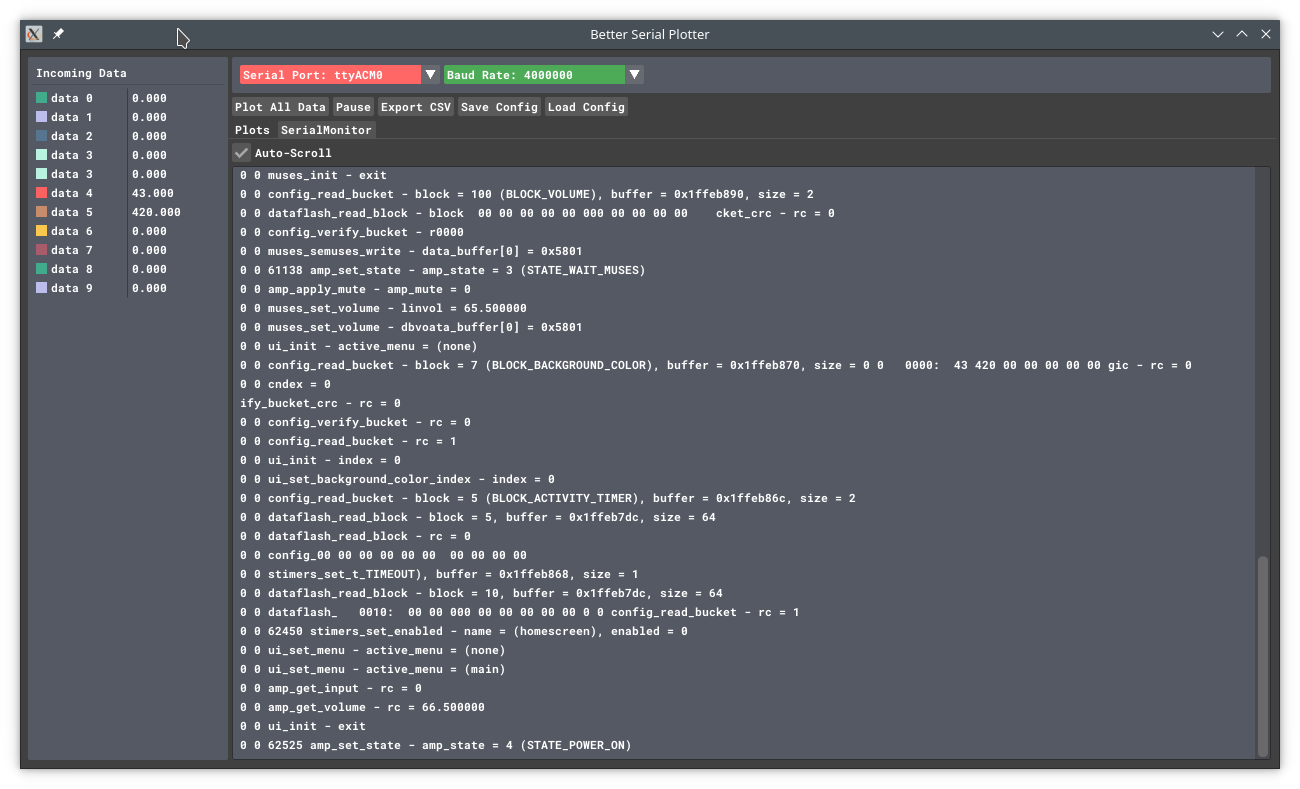Click the data 5 brown color swatch

click(42, 212)
